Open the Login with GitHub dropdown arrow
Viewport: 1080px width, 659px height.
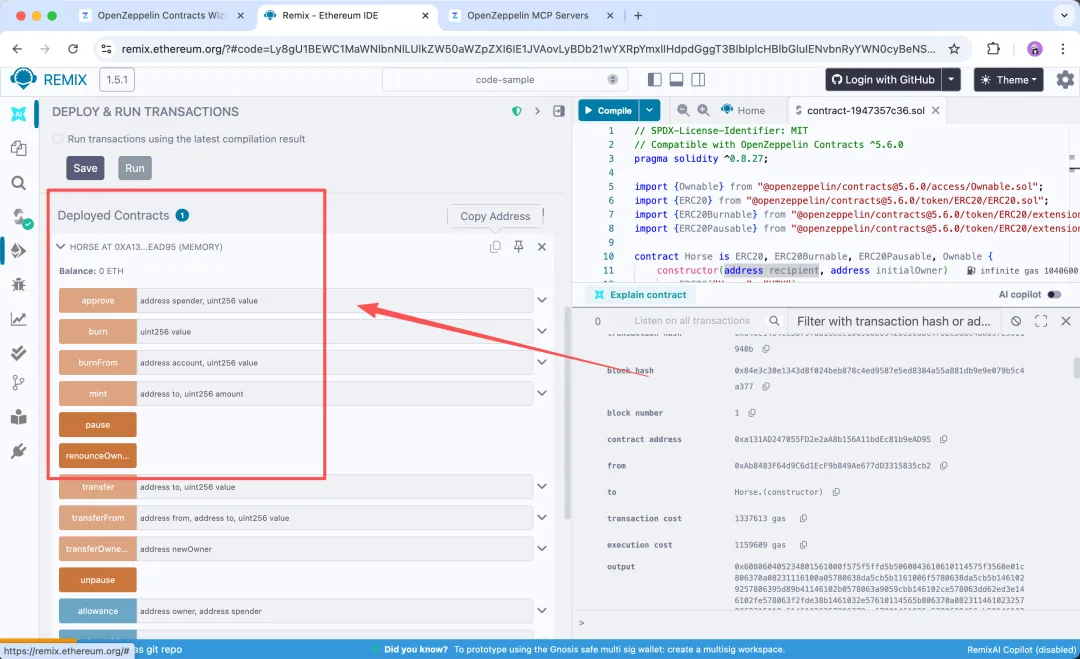pos(951,80)
